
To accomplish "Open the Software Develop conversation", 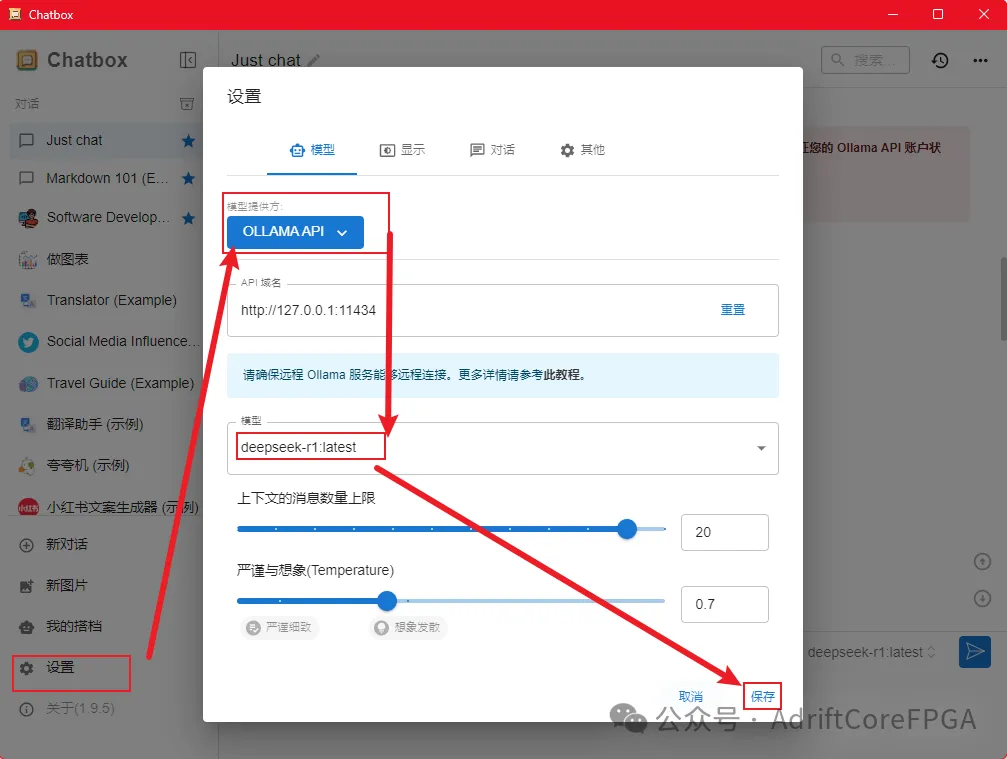I will 106,218.
